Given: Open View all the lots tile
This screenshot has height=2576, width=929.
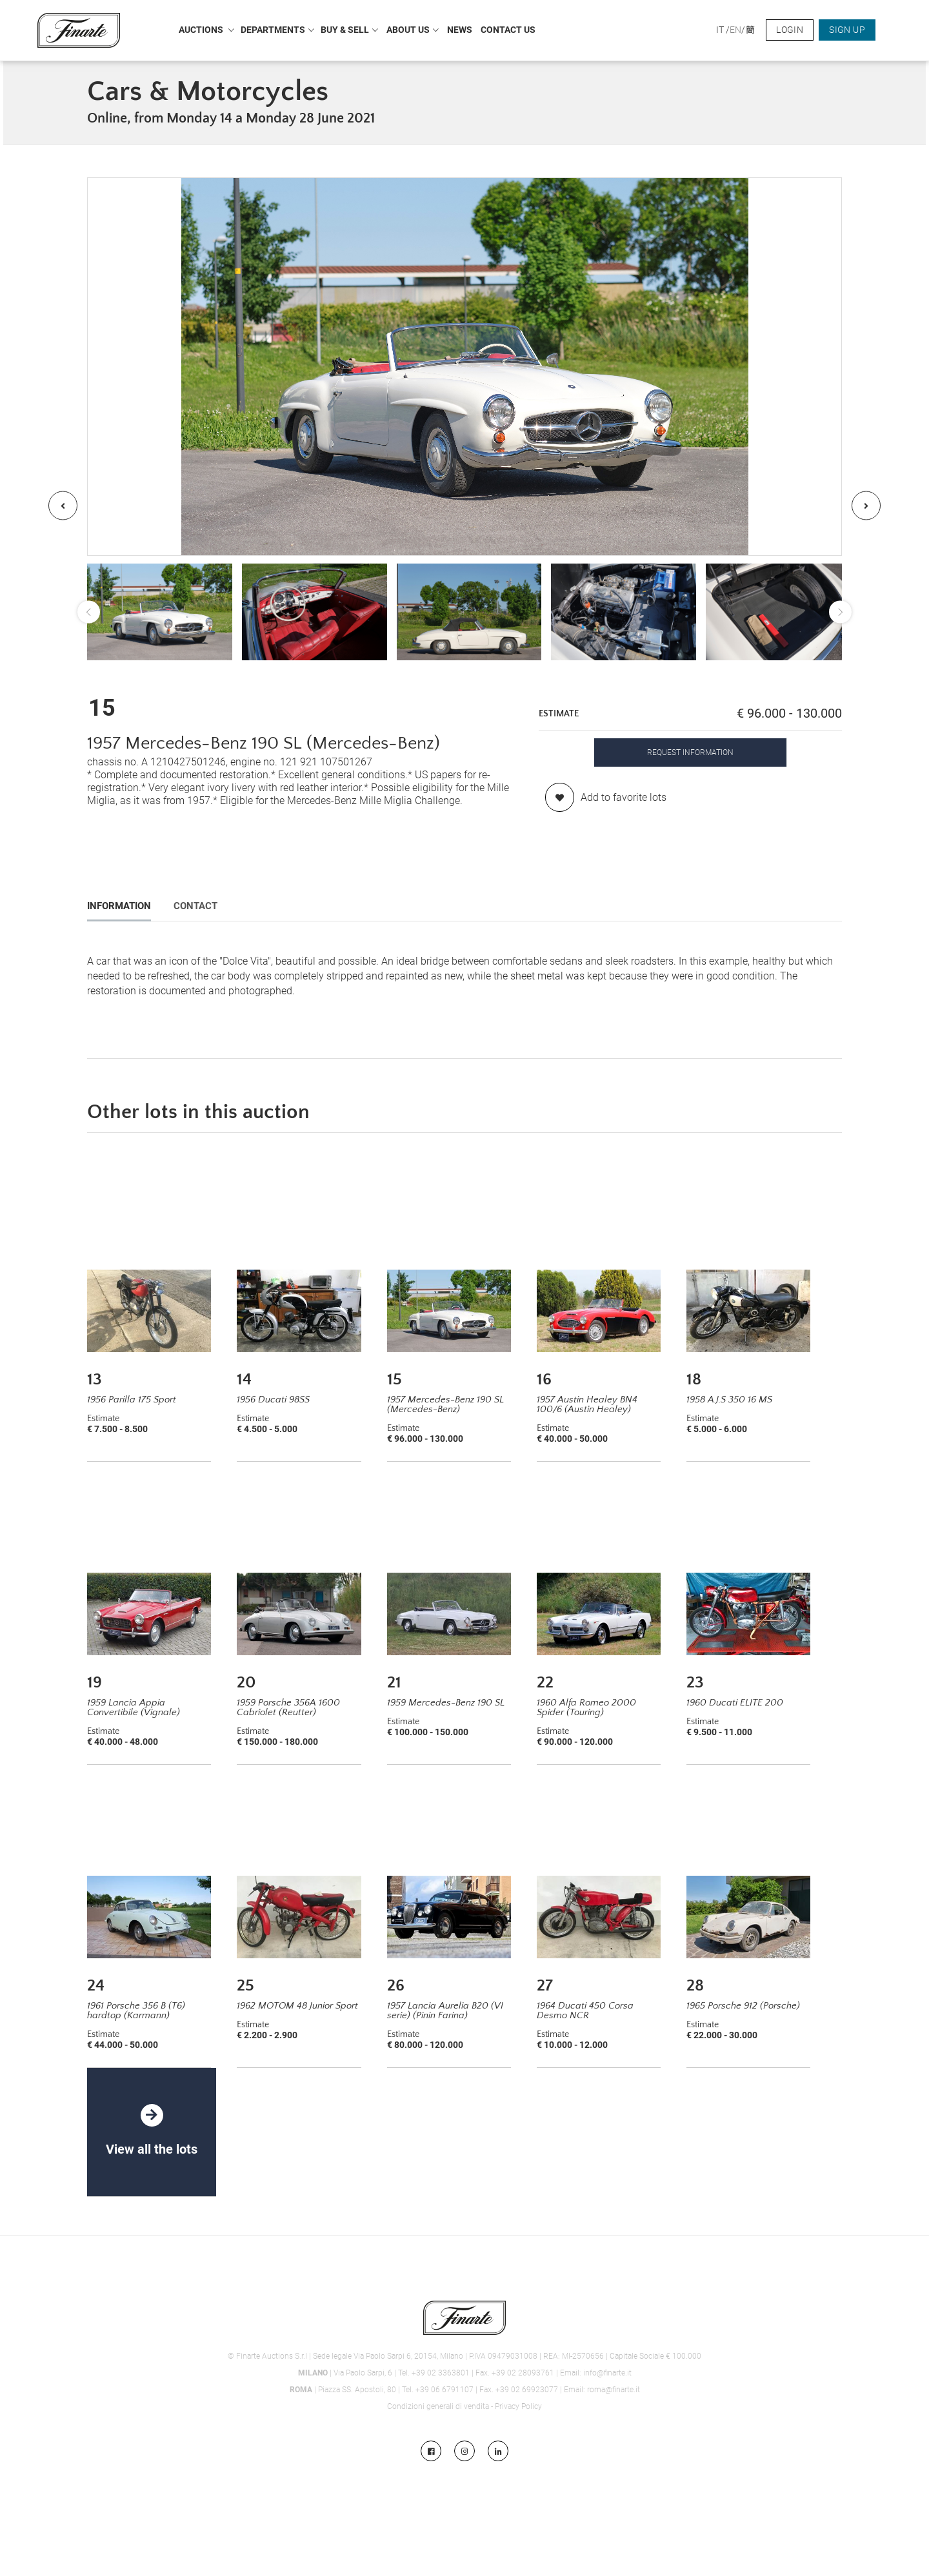Looking at the screenshot, I should (151, 2131).
